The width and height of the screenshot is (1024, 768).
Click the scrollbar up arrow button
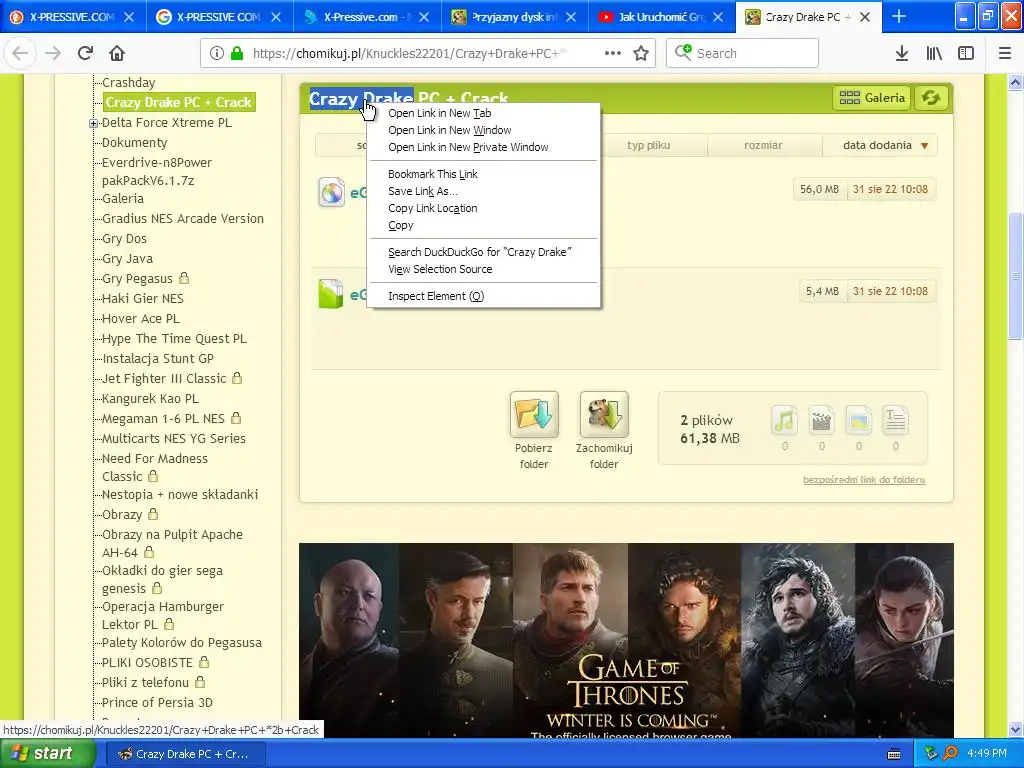(x=1016, y=82)
